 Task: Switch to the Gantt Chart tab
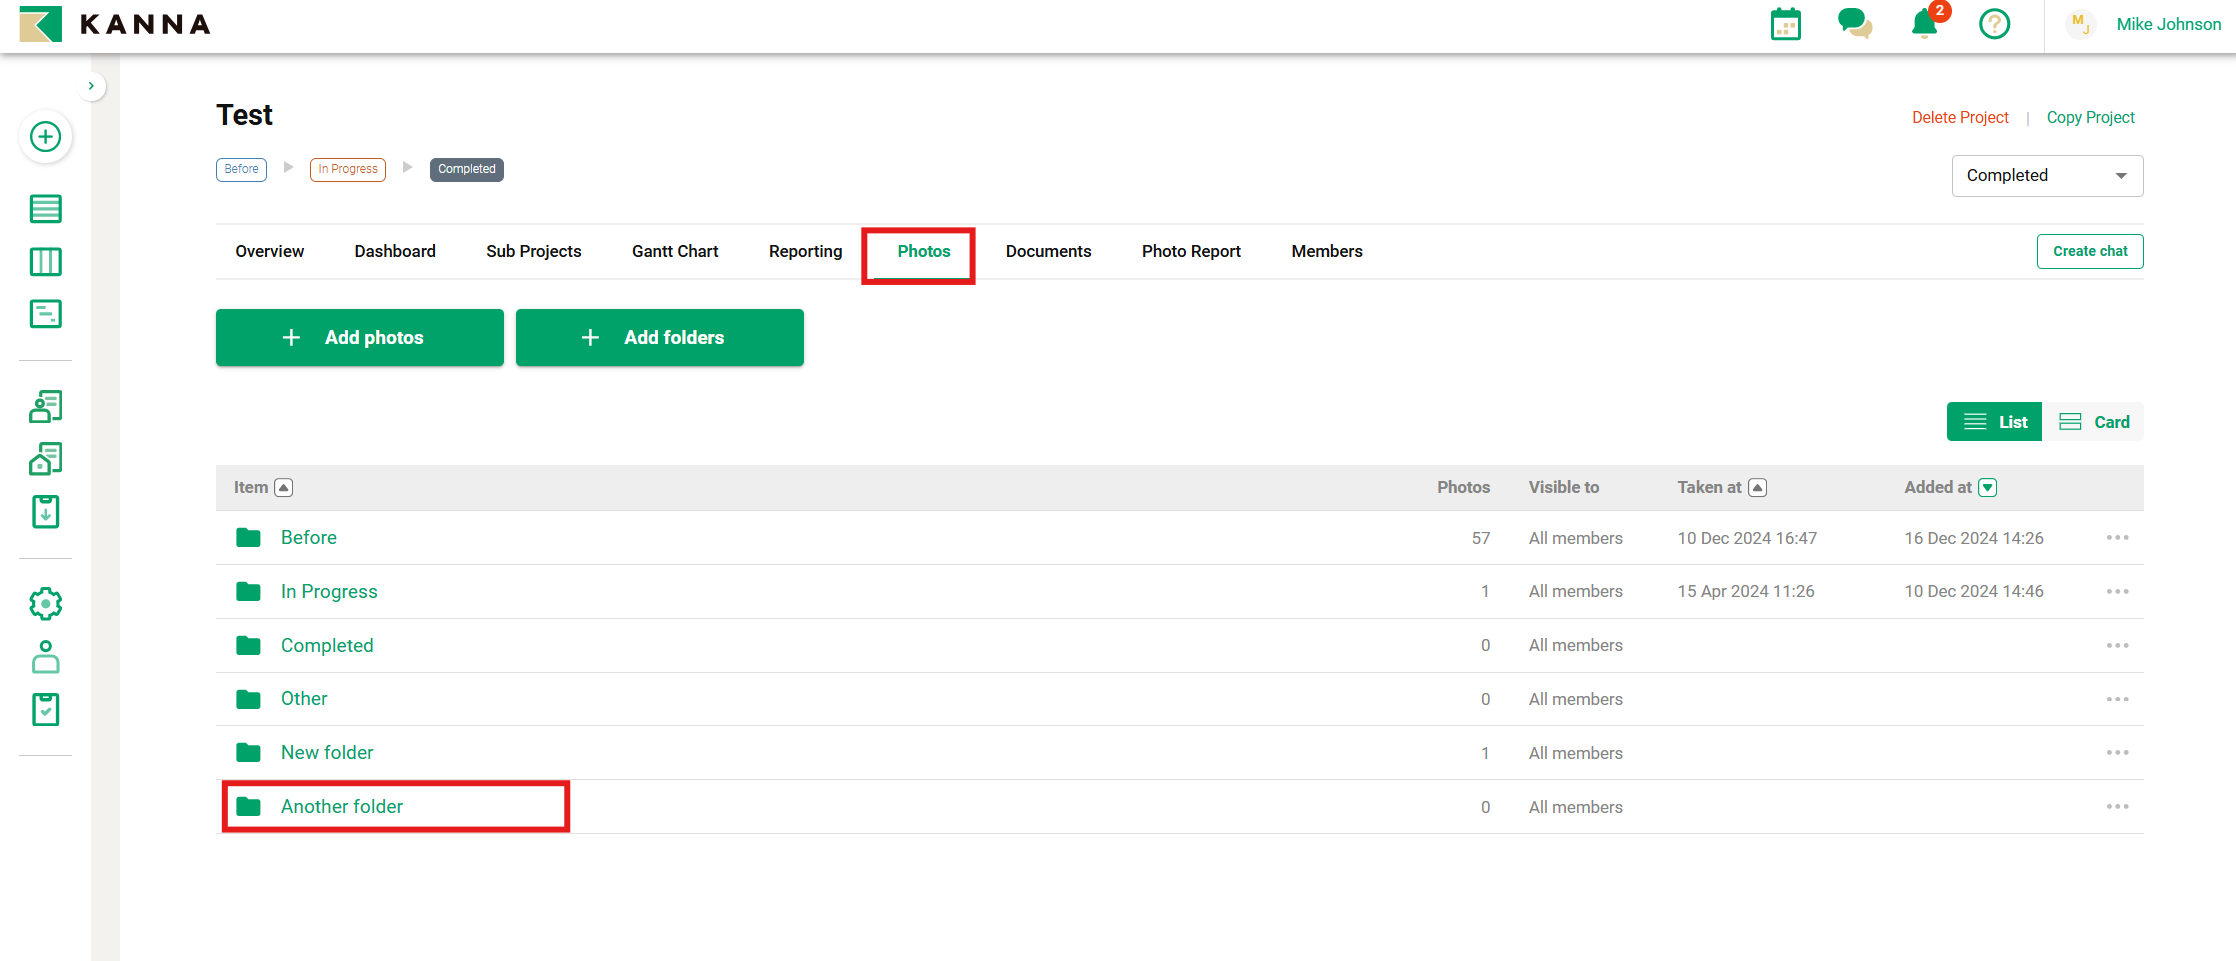(675, 252)
